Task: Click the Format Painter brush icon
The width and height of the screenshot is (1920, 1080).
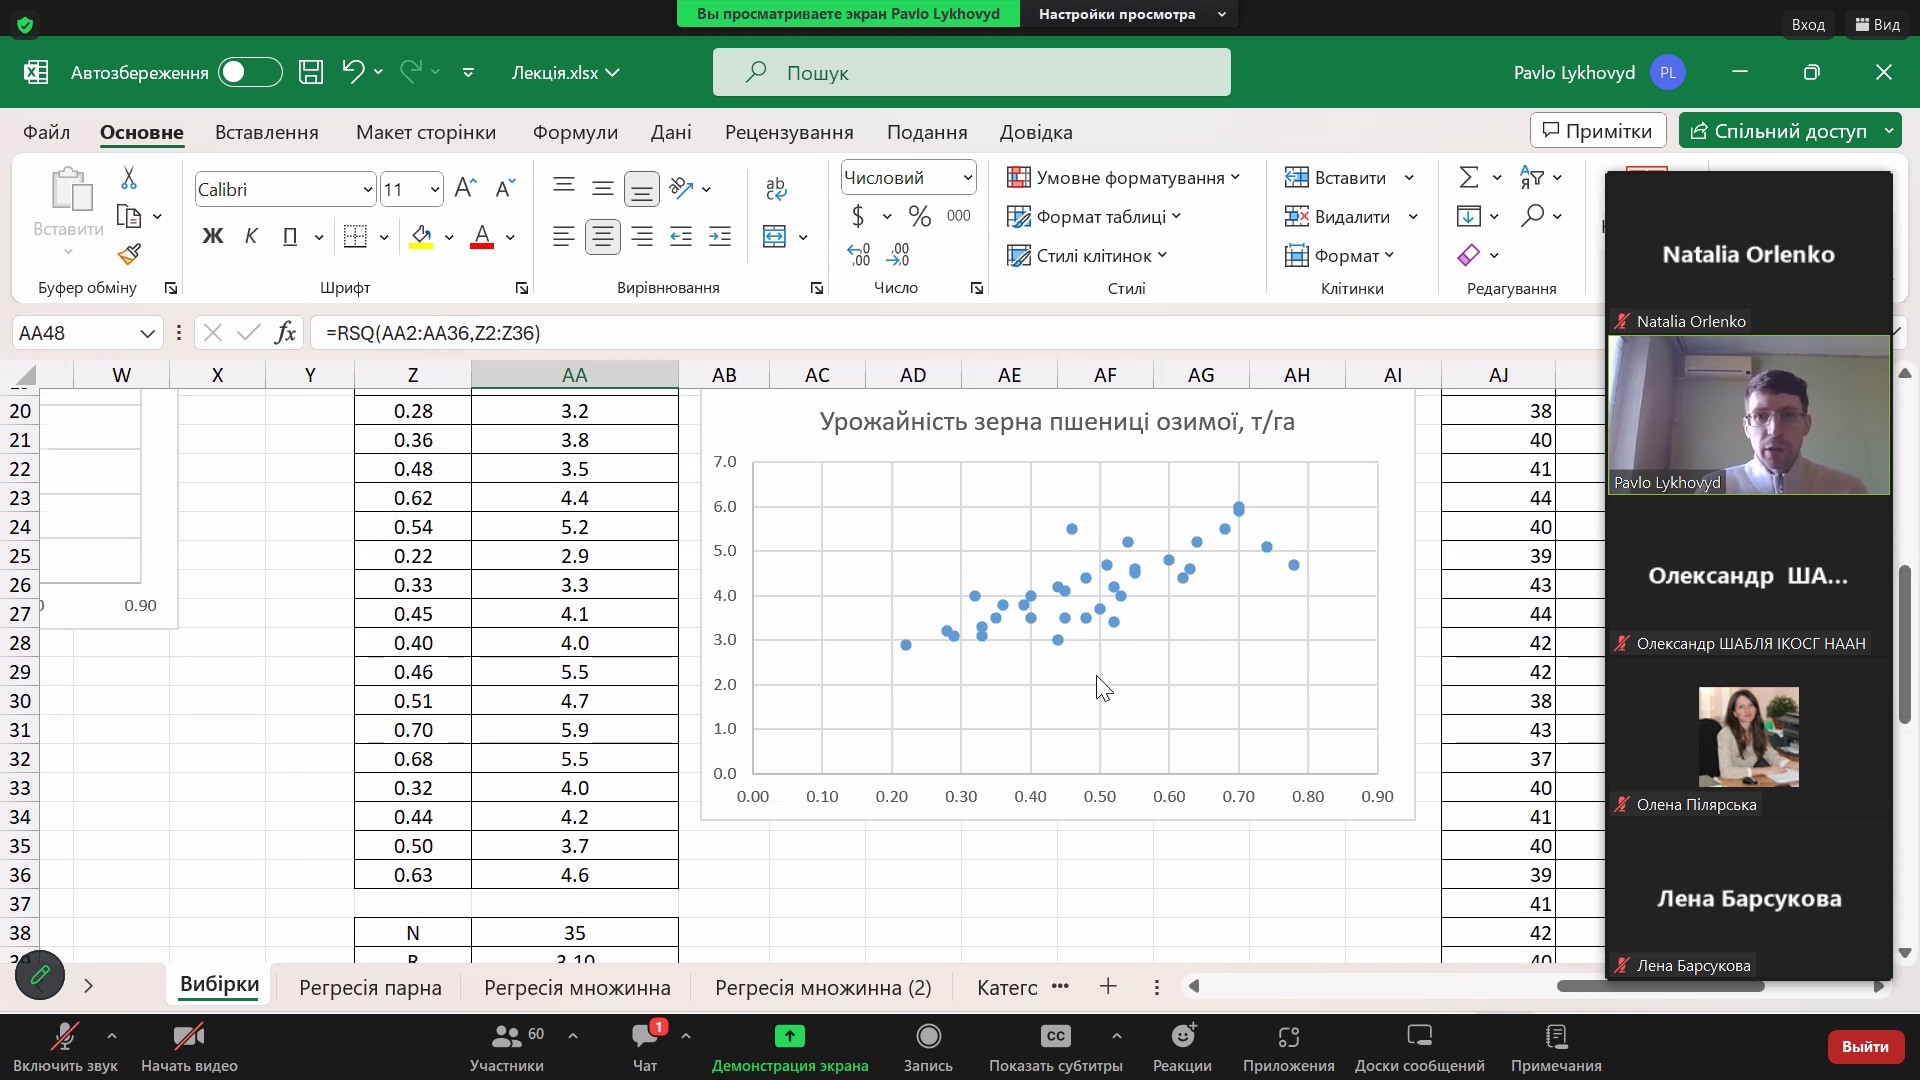Action: click(x=129, y=255)
